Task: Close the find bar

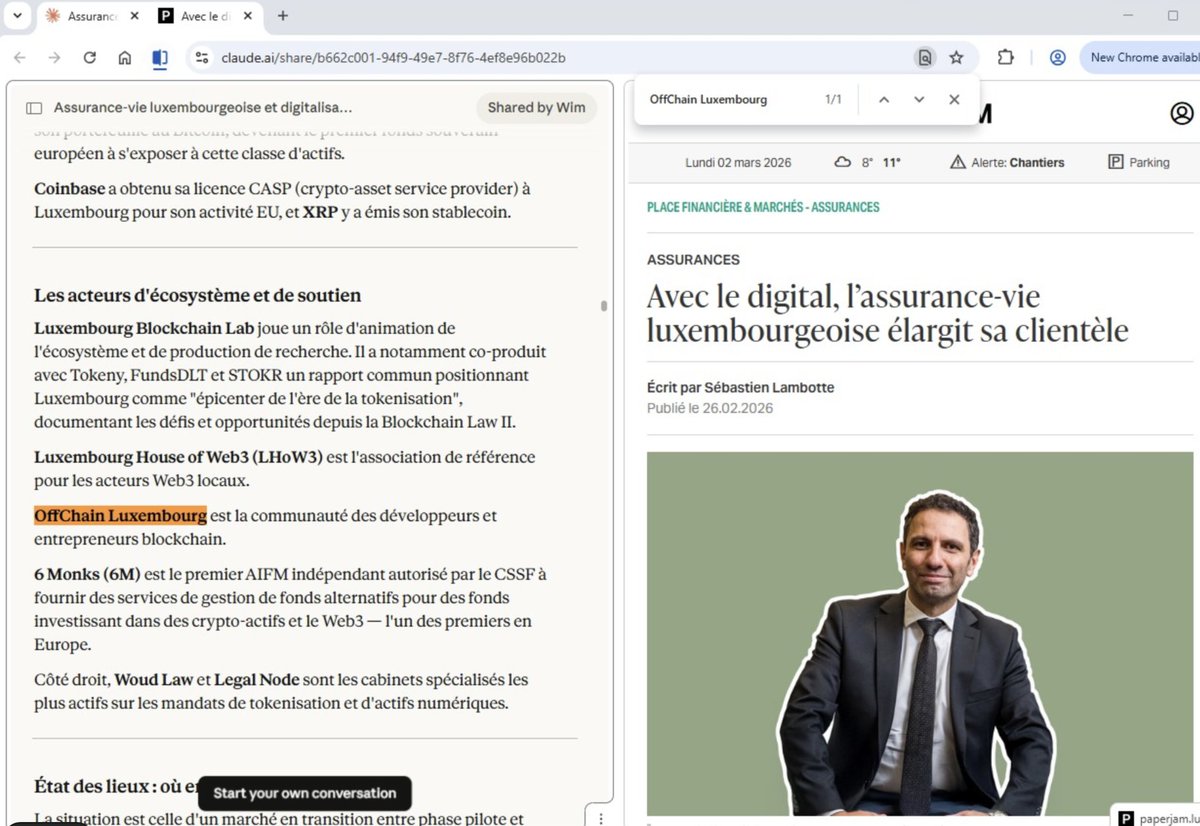Action: click(x=954, y=100)
